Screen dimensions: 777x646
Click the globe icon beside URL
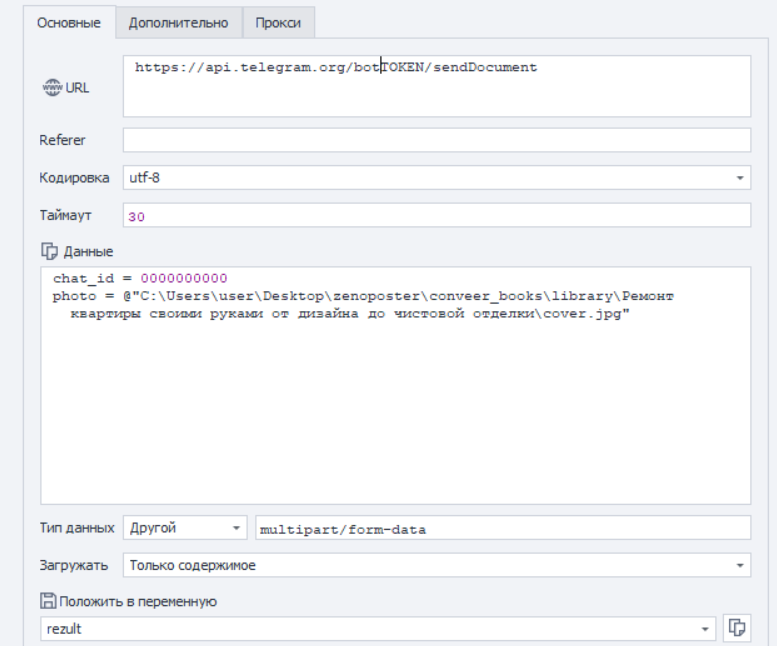point(52,87)
